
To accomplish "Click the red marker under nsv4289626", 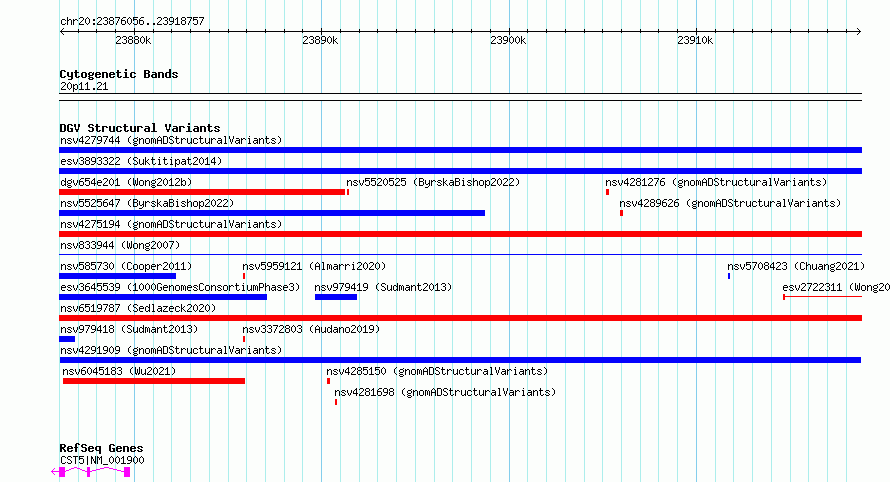I will 622,213.
